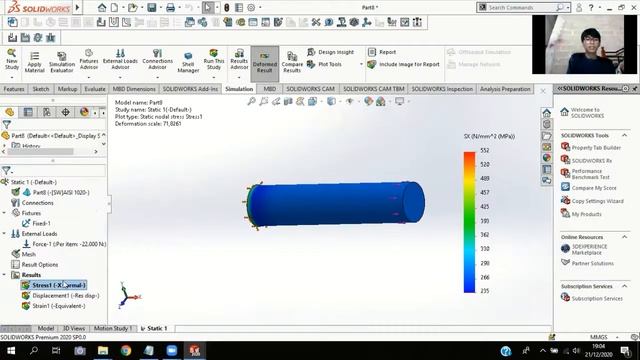Open 3D Views bottom tab
The width and height of the screenshot is (640, 360).
tap(73, 328)
